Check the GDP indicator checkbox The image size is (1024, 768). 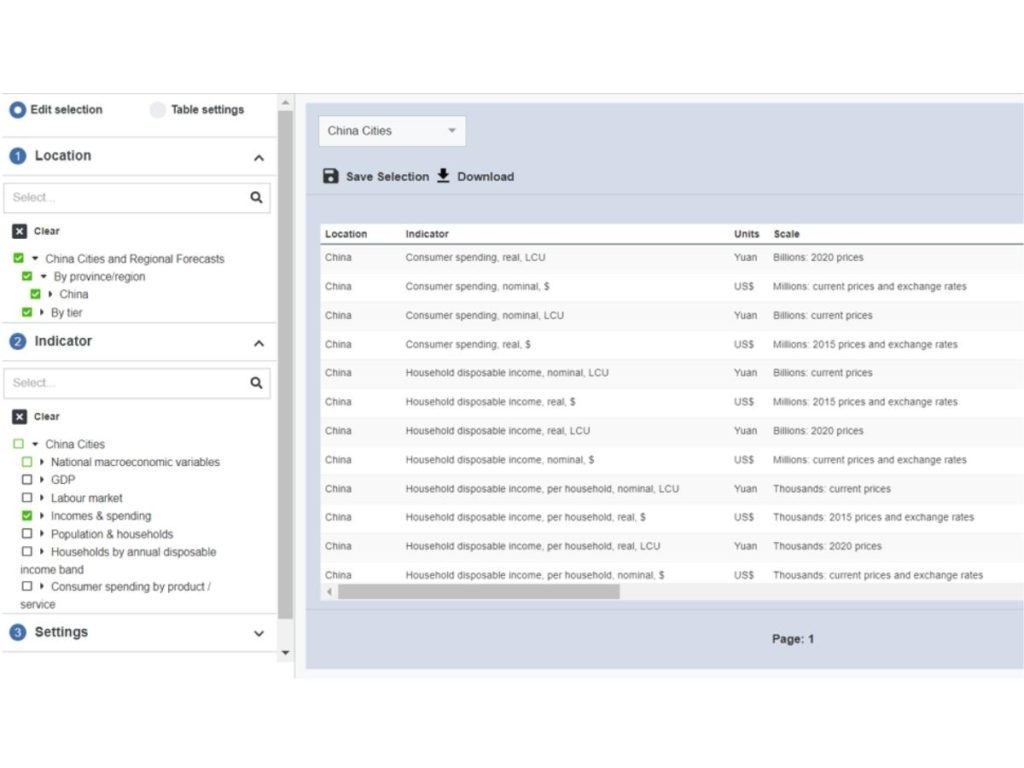pyautogui.click(x=27, y=480)
